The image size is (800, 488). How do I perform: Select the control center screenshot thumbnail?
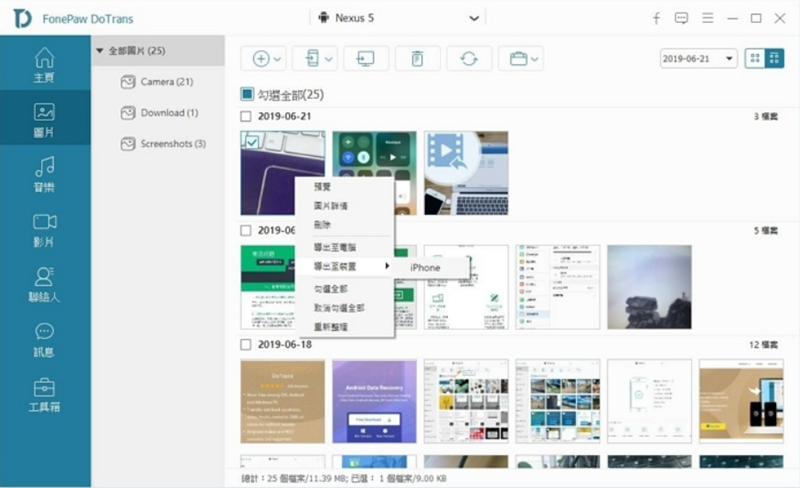[x=374, y=173]
